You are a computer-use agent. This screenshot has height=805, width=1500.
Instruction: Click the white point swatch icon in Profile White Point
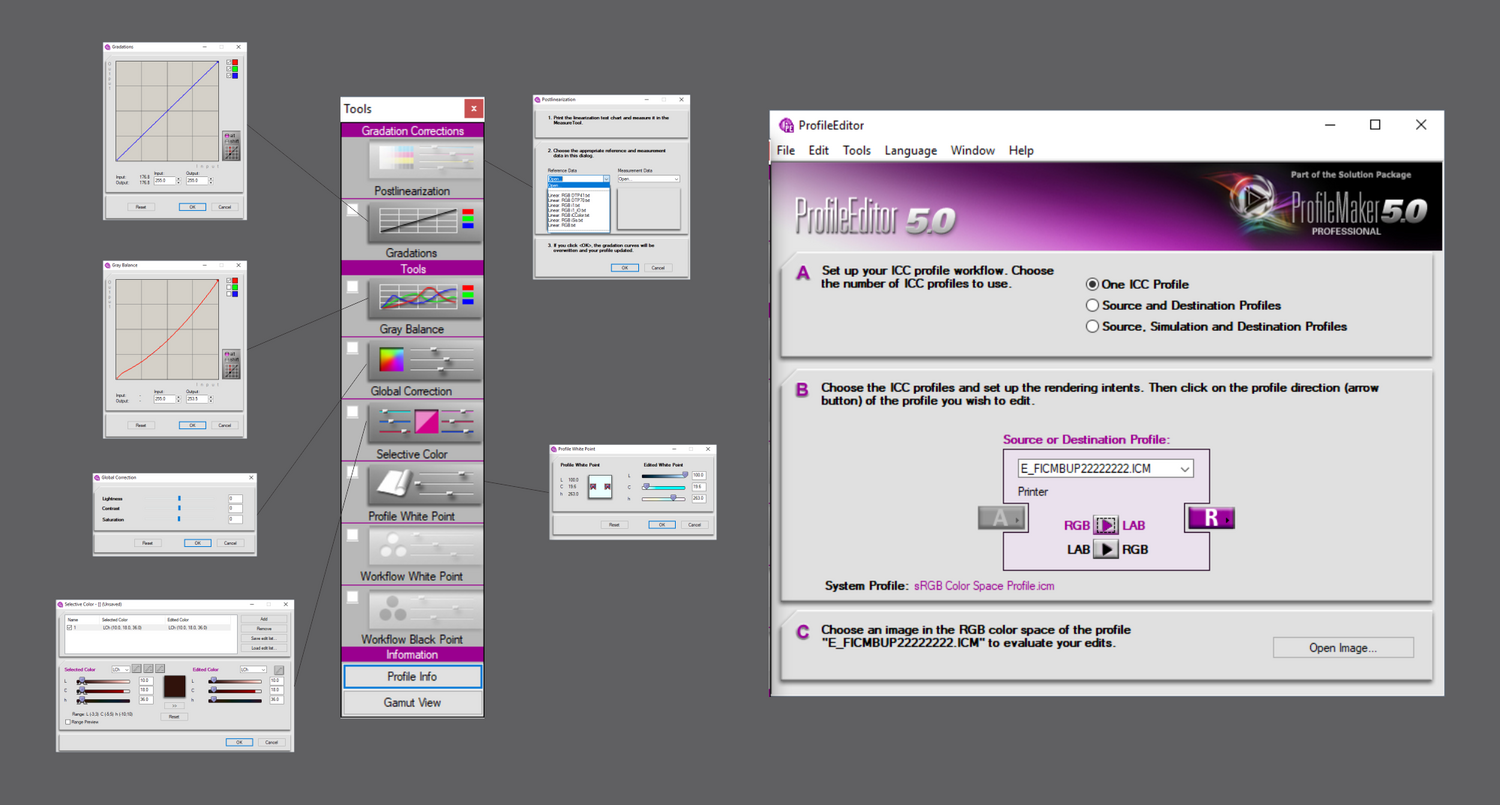click(600, 487)
